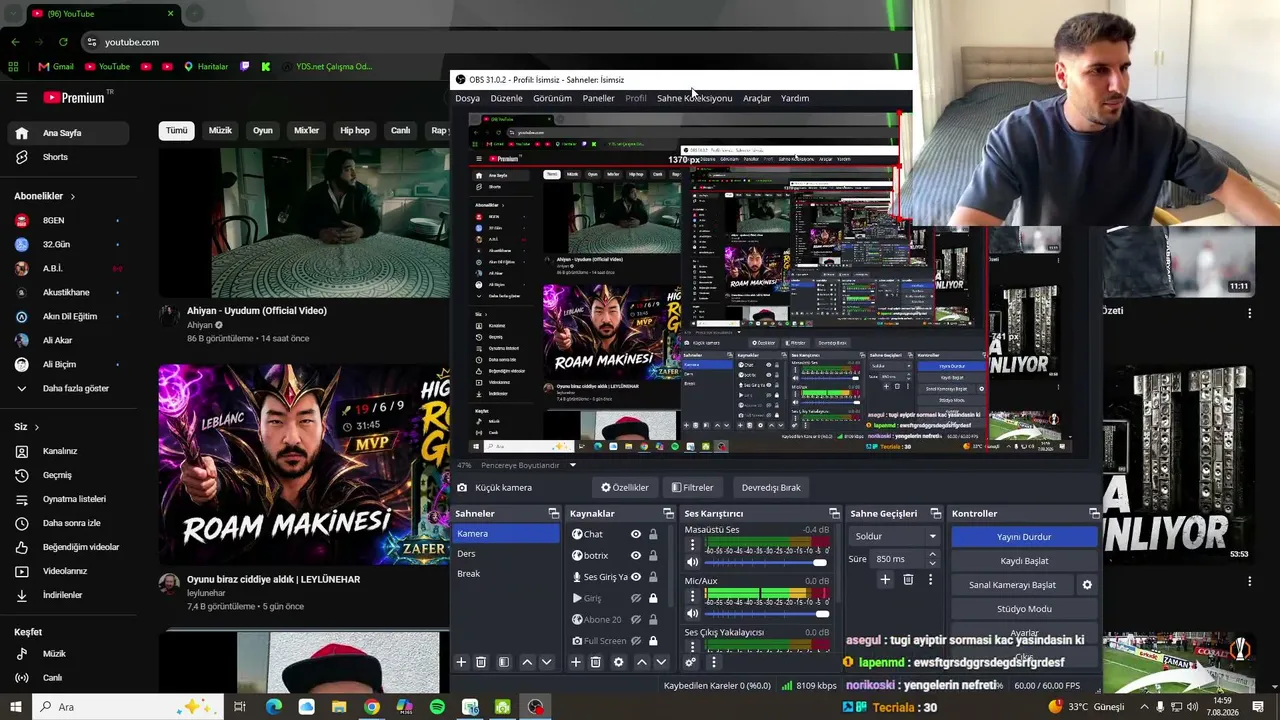1280x720 pixels.
Task: Decrease transition Süre with down arrow
Action: pyautogui.click(x=932, y=563)
